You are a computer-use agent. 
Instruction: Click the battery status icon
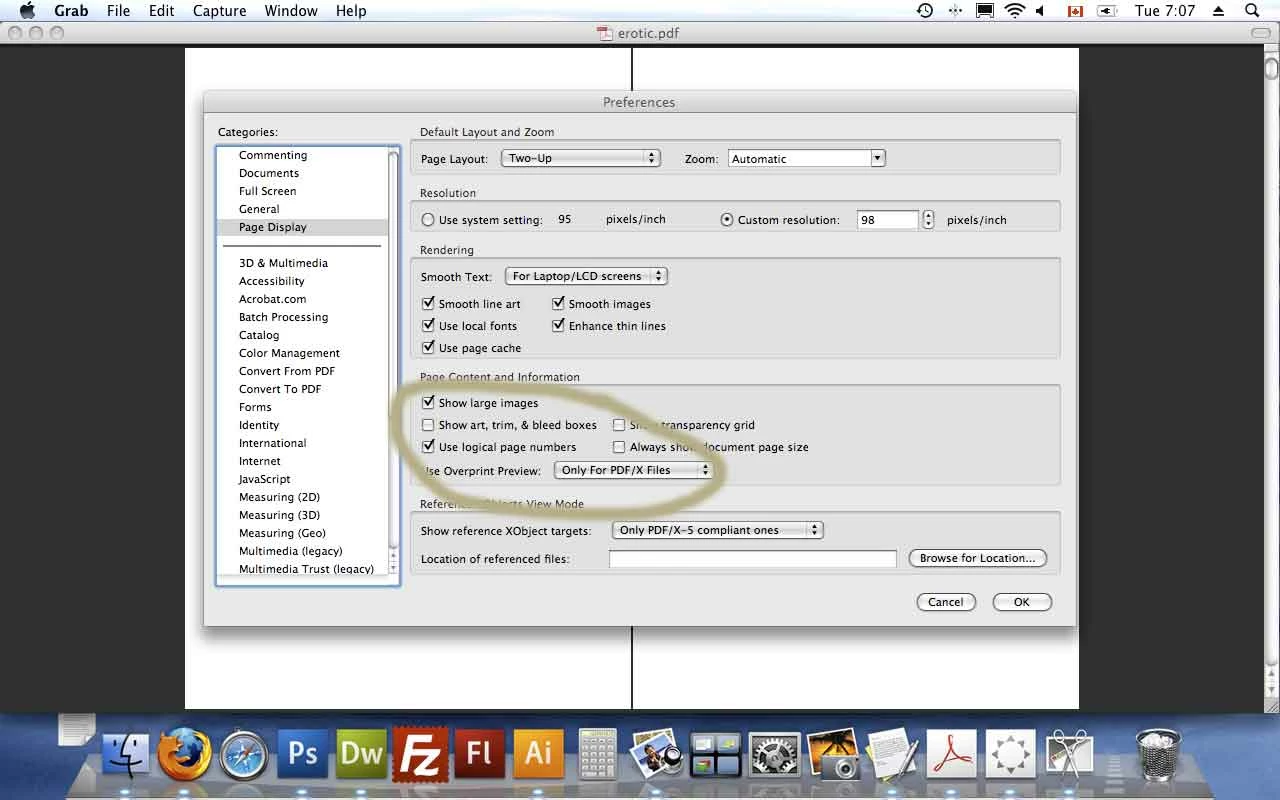(1106, 11)
